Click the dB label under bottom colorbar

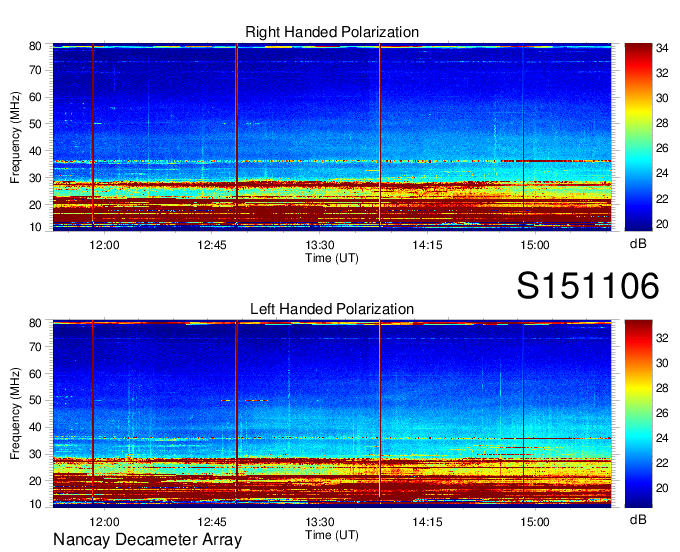click(638, 519)
